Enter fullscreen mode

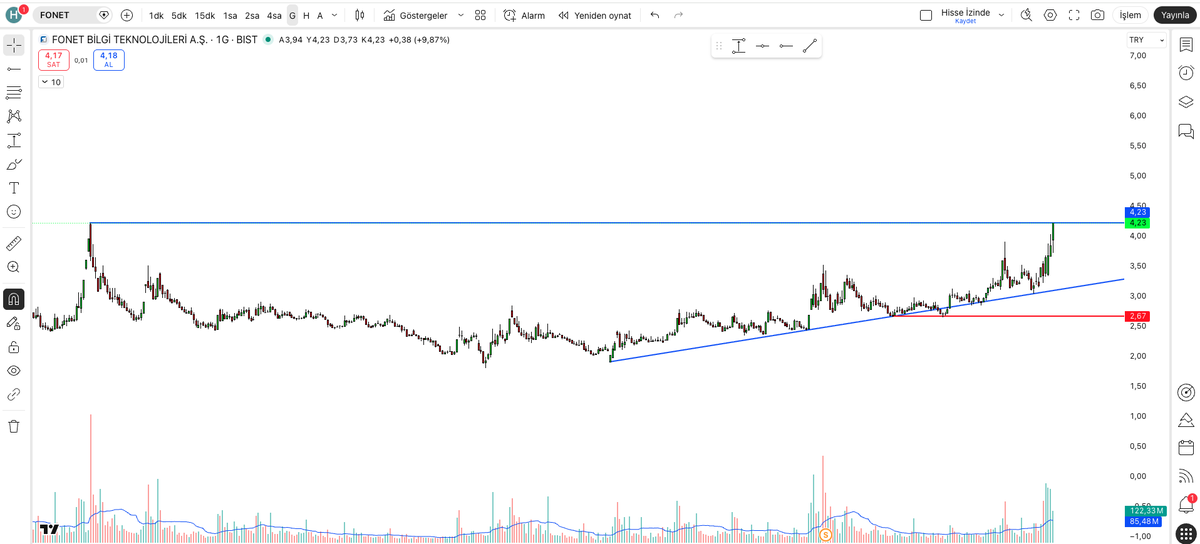tap(1074, 15)
